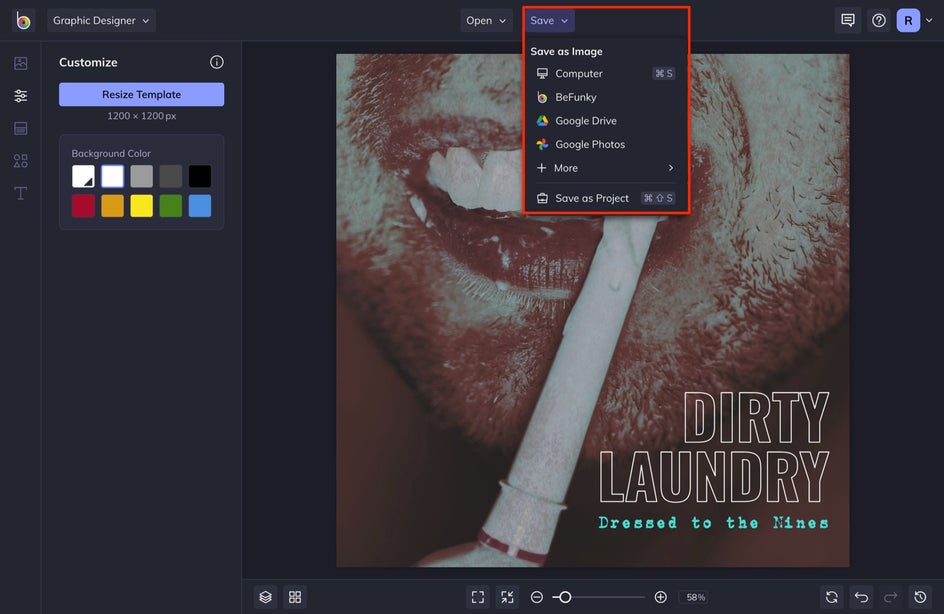The width and height of the screenshot is (944, 614).
Task: Pick the red background color swatch
Action: coord(83,206)
